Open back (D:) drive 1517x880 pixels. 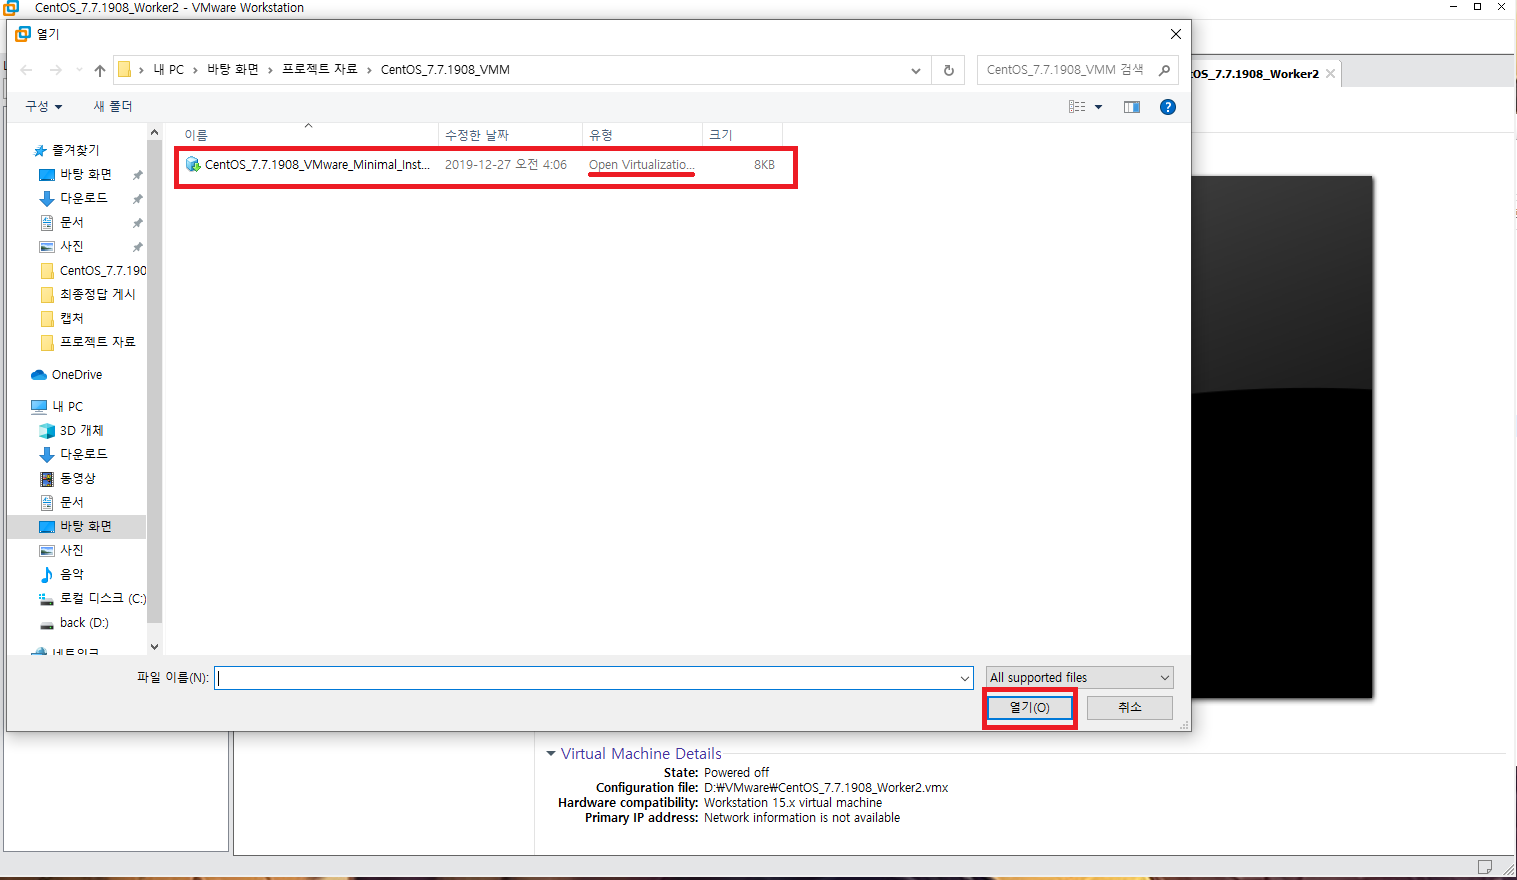tap(84, 622)
